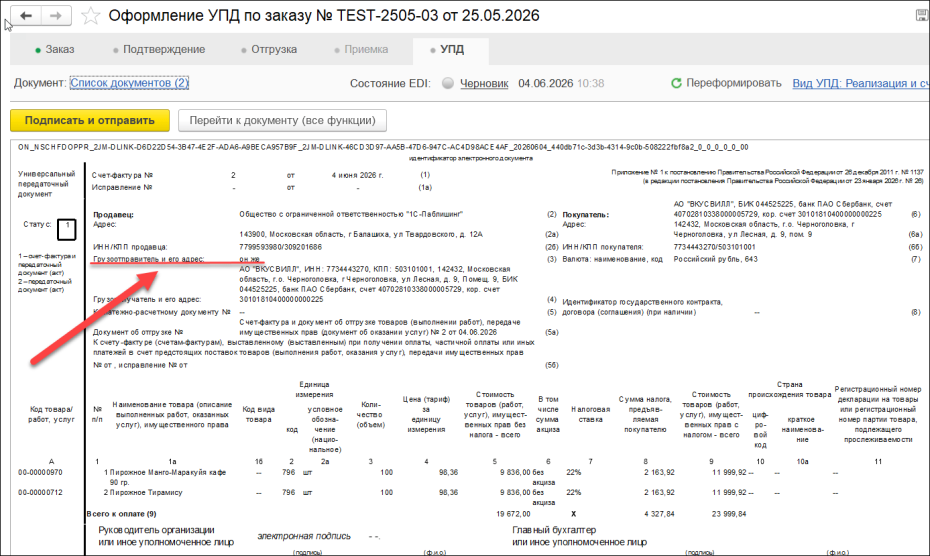Click Переформировать to regenerate the document
Screen dimensions: 930x556
coord(734,83)
